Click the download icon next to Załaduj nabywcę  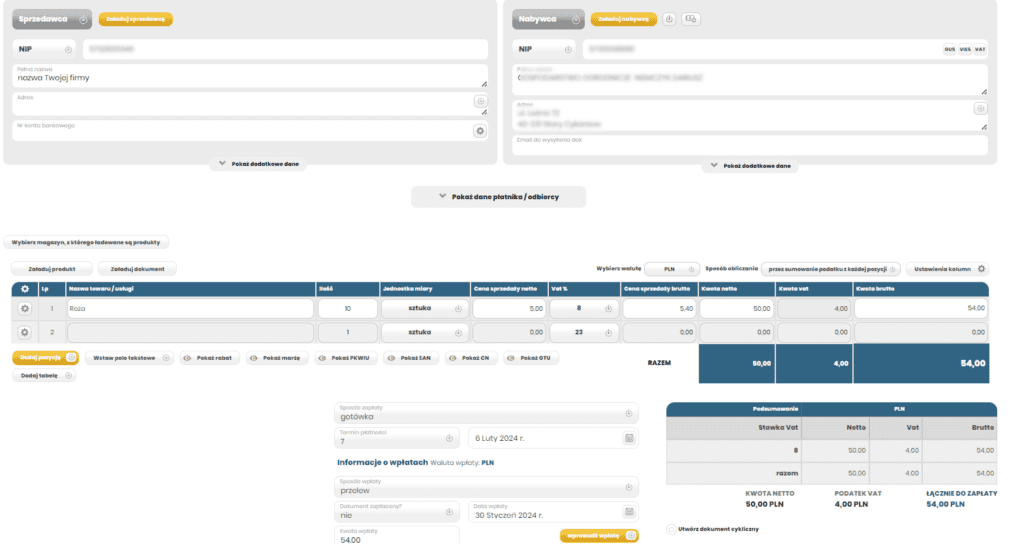pyautogui.click(x=669, y=19)
